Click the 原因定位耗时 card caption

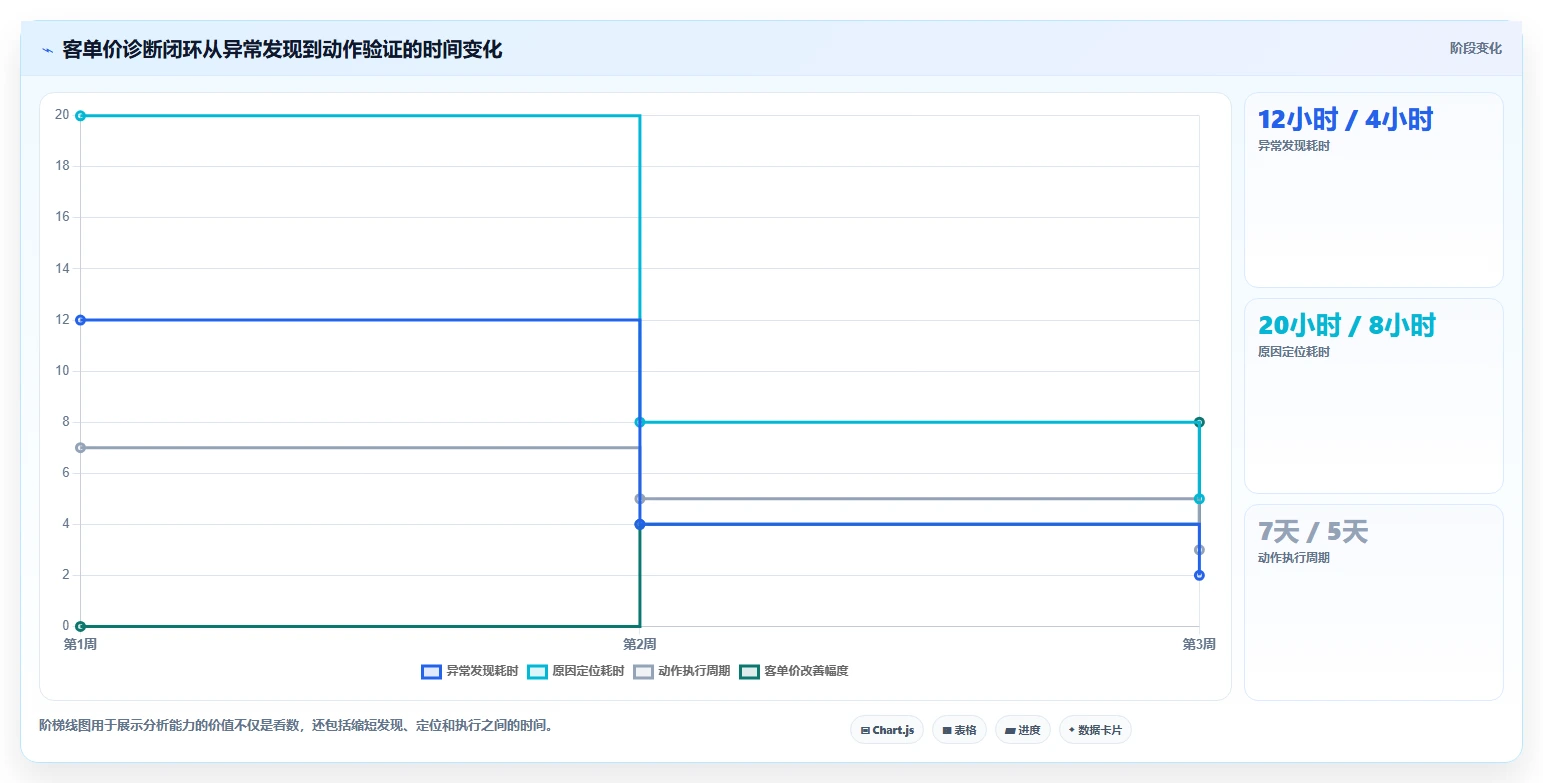tap(1294, 352)
